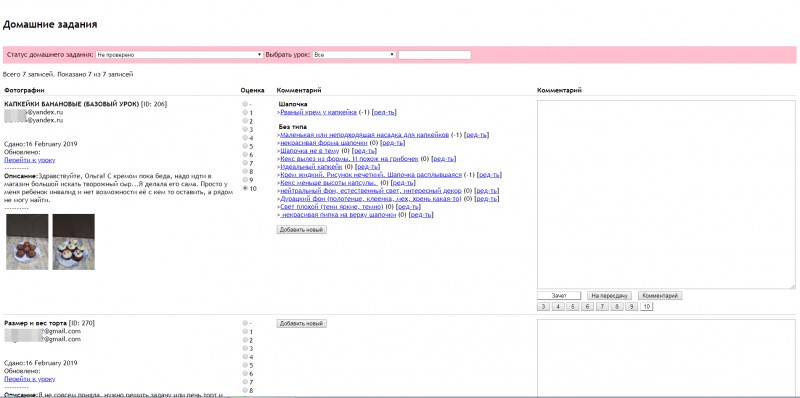Viewport: 800px width, 398px height.
Task: Select grade 3 for the cupcakes homework
Action: pos(245,129)
